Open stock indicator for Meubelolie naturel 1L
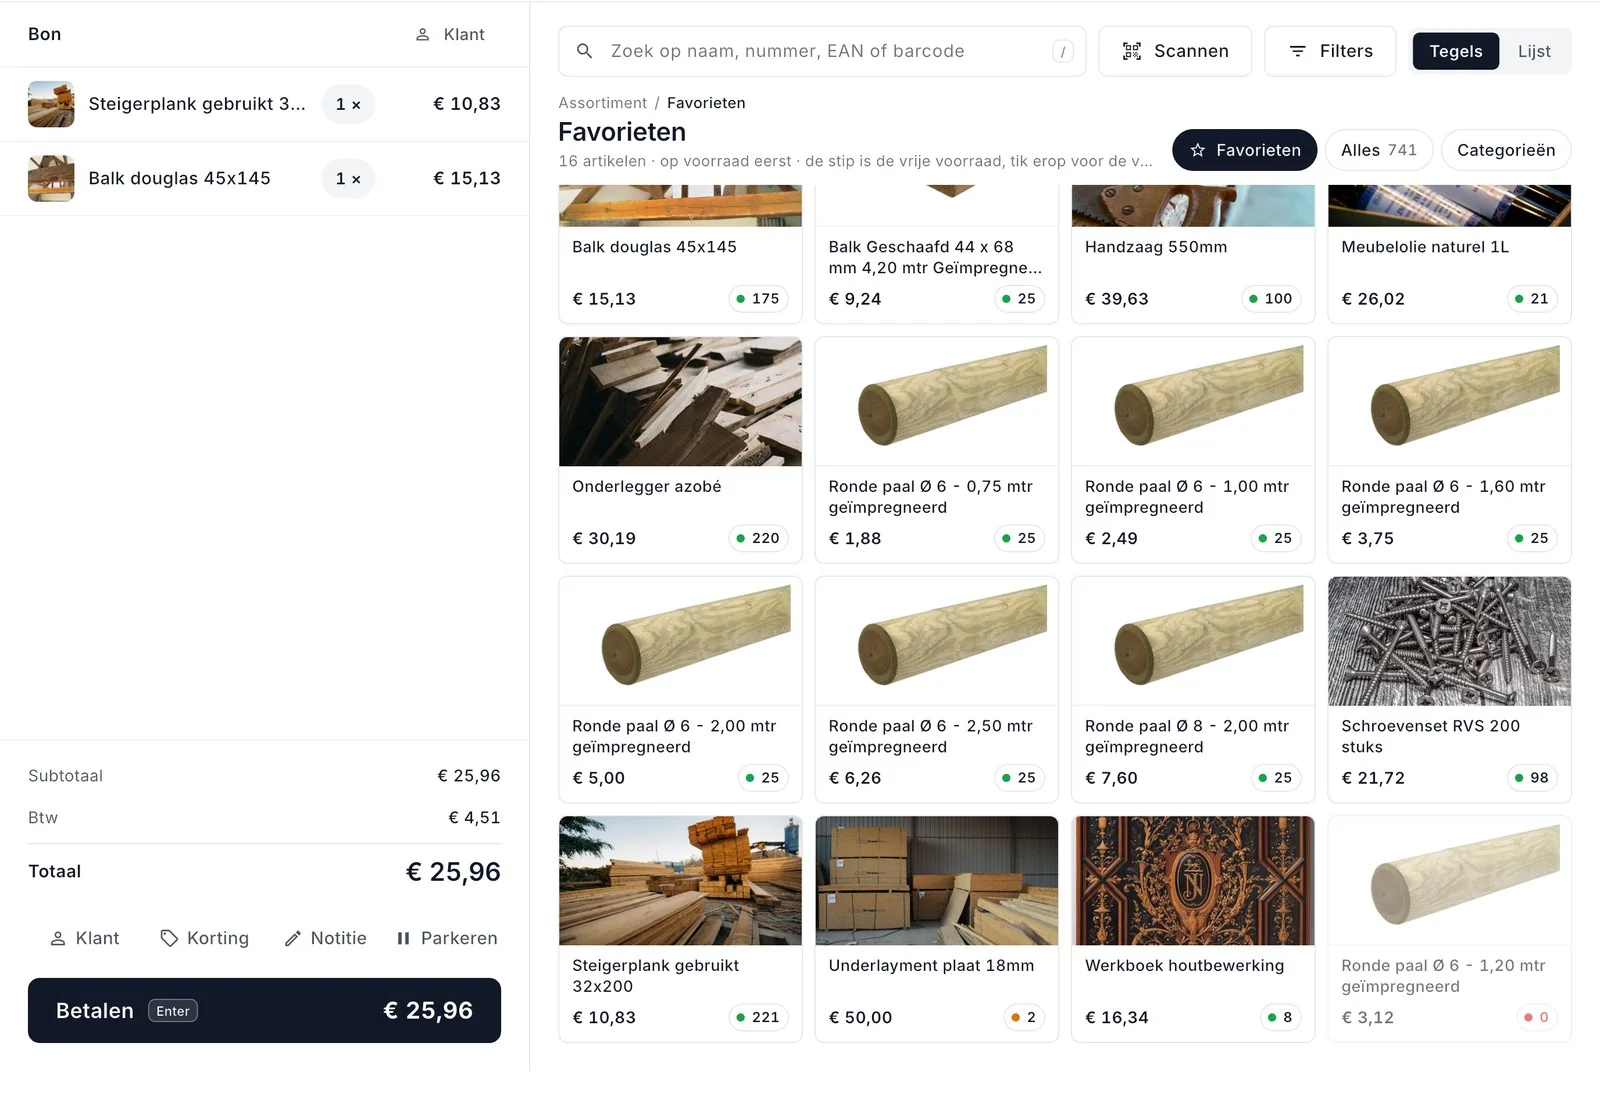The image size is (1600, 1100). coord(1532,298)
